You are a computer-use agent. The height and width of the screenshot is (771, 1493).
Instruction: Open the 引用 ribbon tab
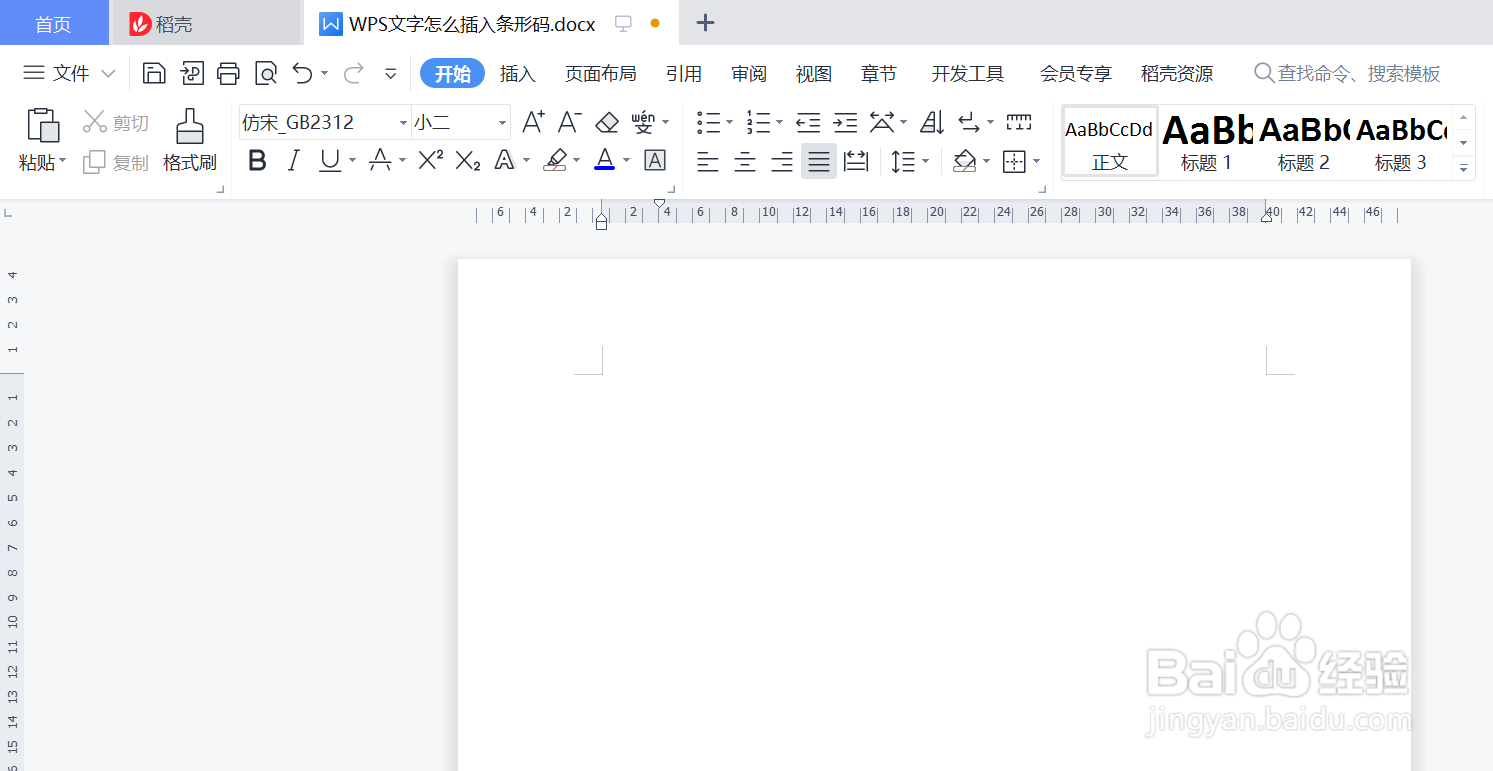pos(684,74)
